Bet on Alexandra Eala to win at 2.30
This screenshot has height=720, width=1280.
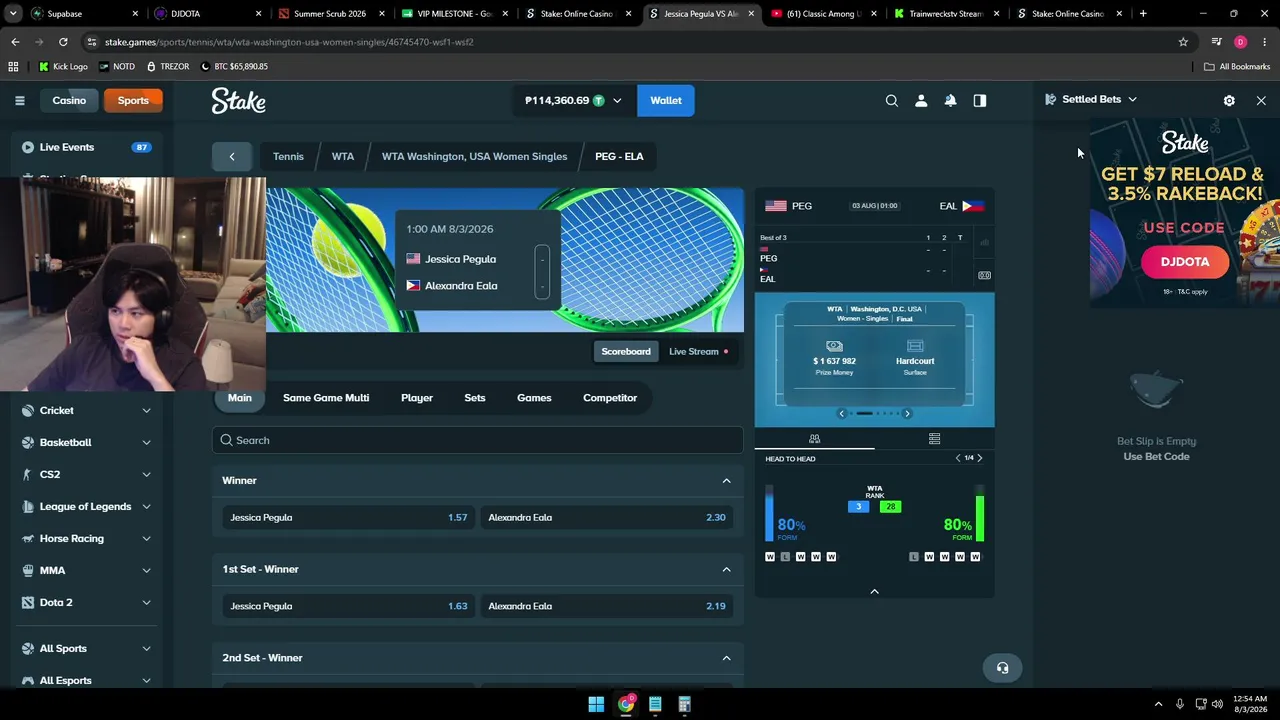click(x=607, y=517)
